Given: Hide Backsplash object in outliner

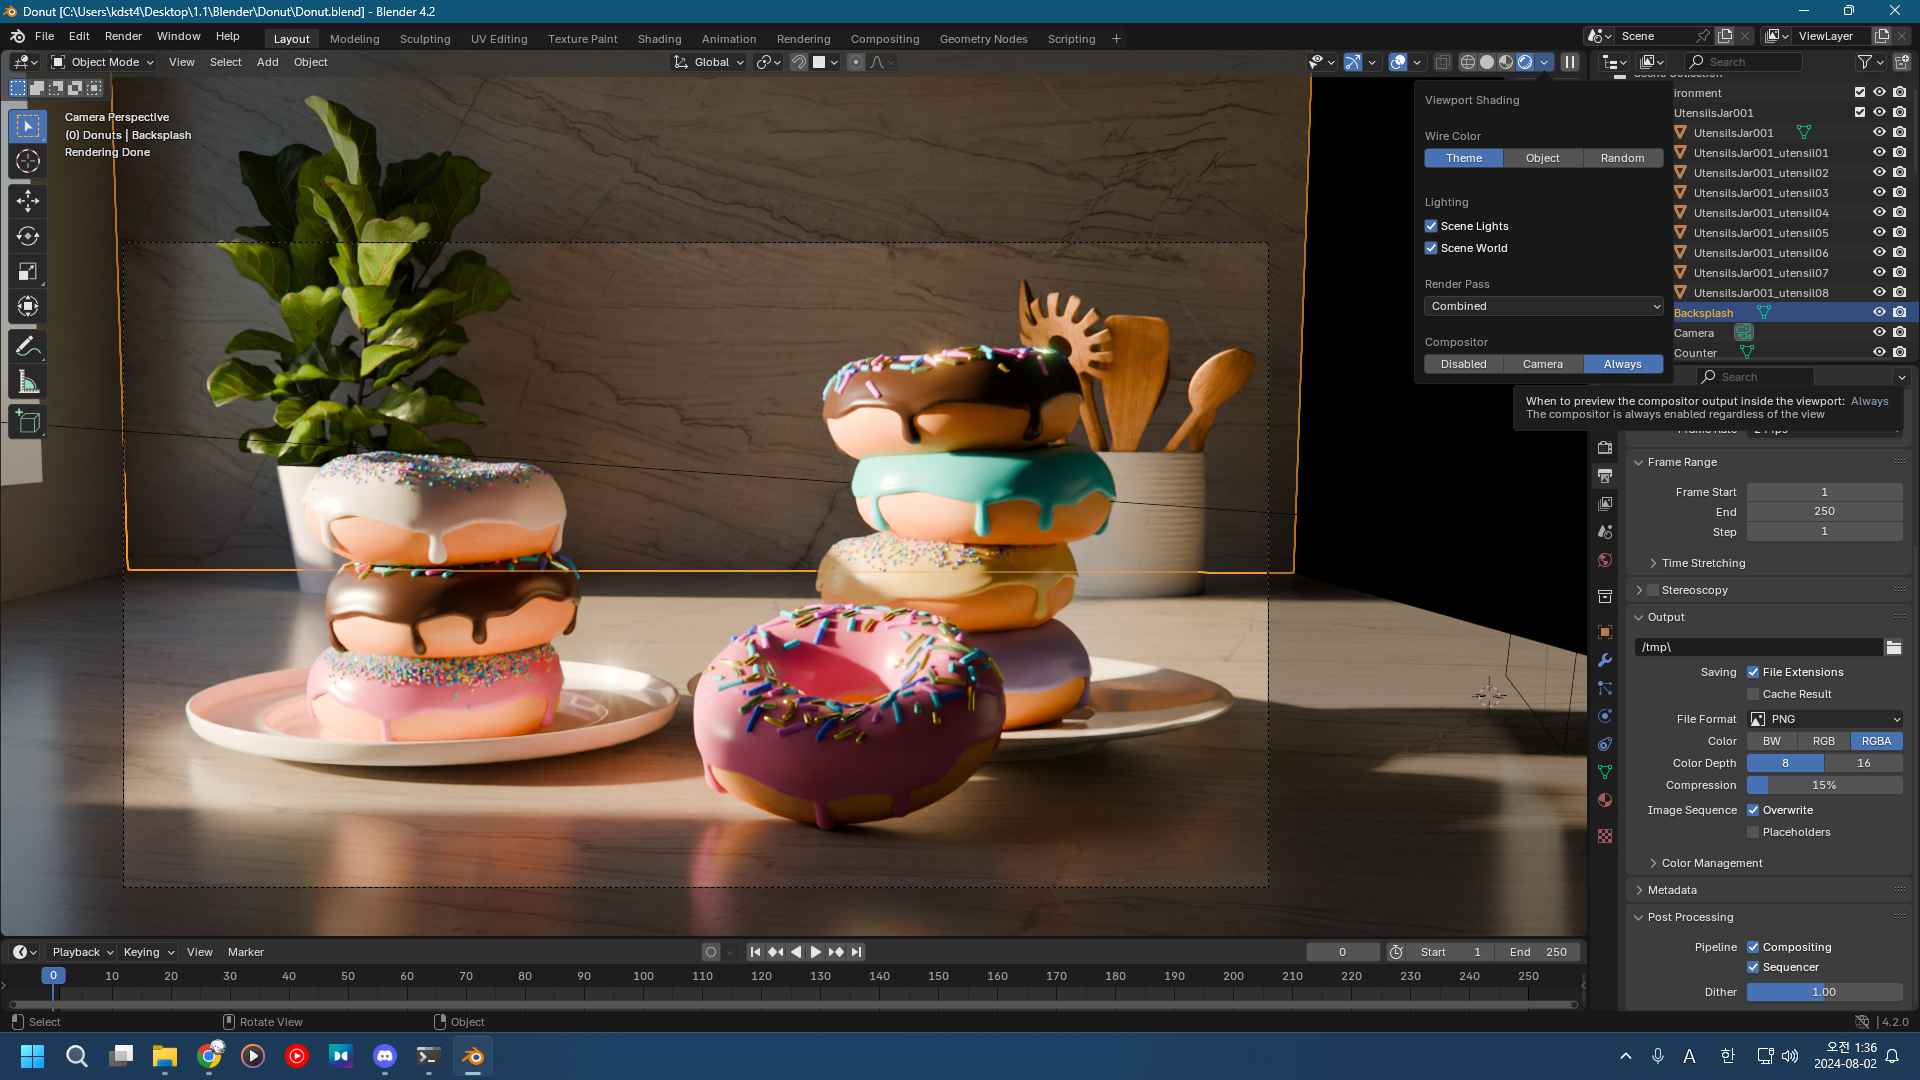Looking at the screenshot, I should (1879, 312).
